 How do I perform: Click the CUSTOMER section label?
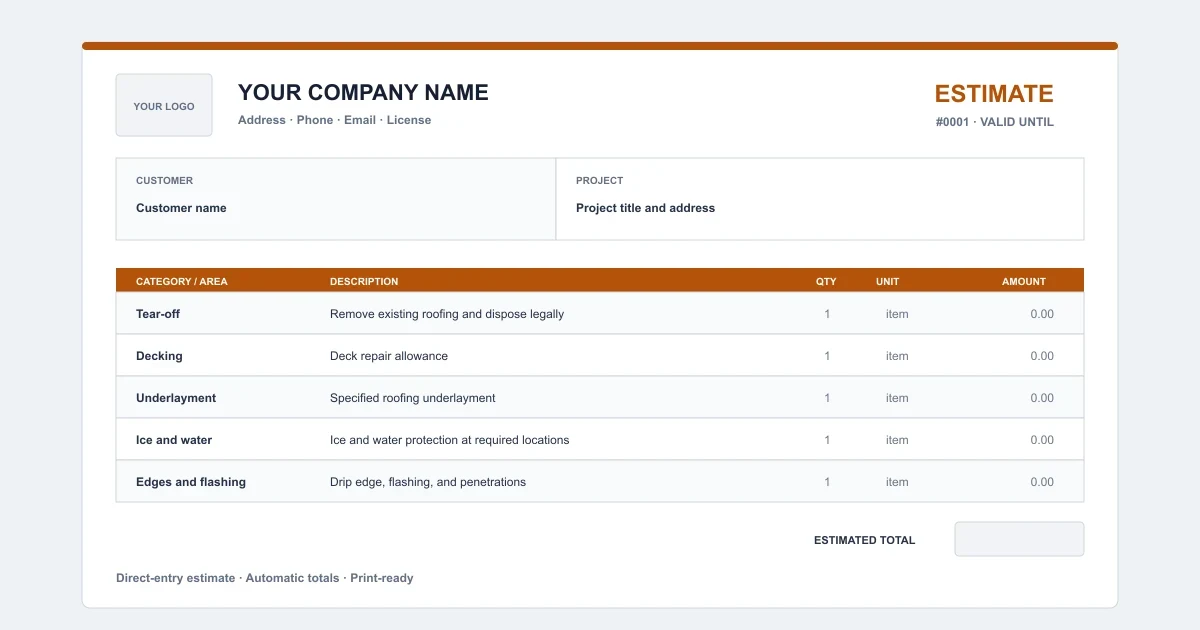164,181
